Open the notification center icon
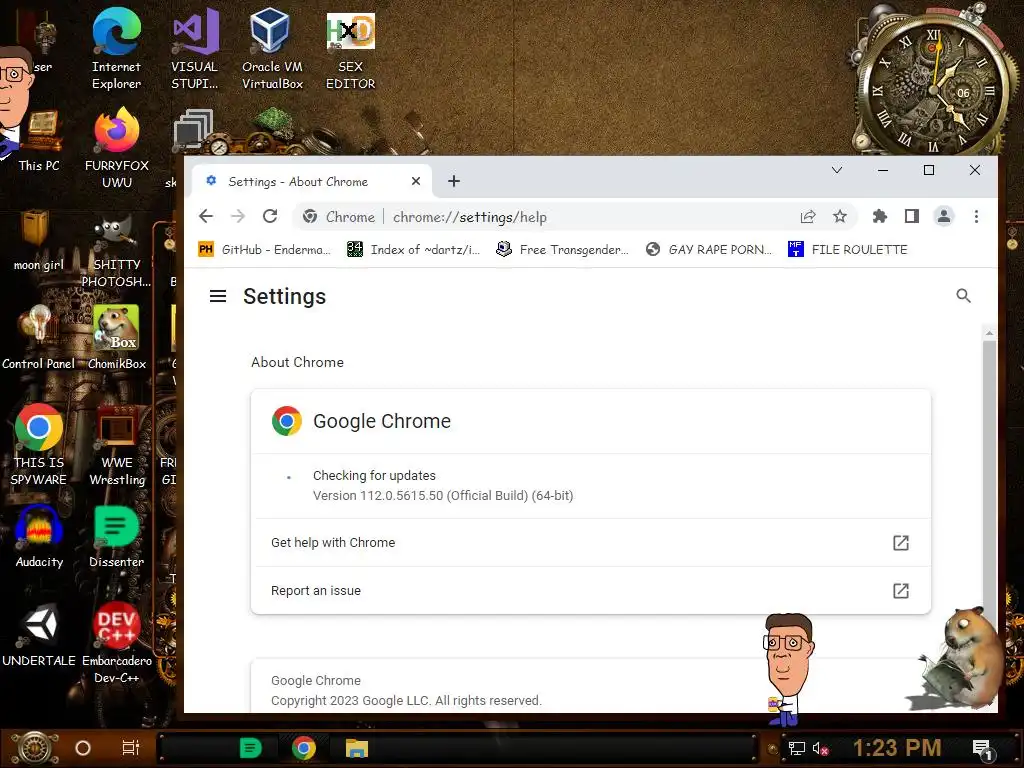The image size is (1024, 768). 982,749
